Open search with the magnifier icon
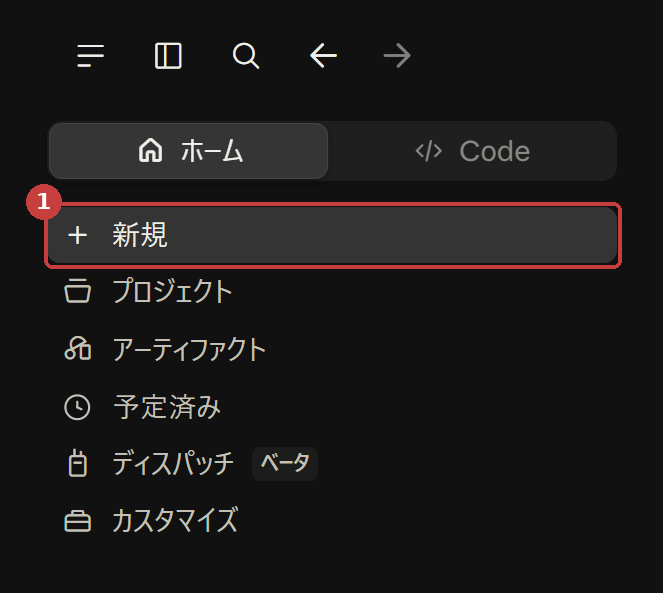The height and width of the screenshot is (593, 663). pos(246,56)
